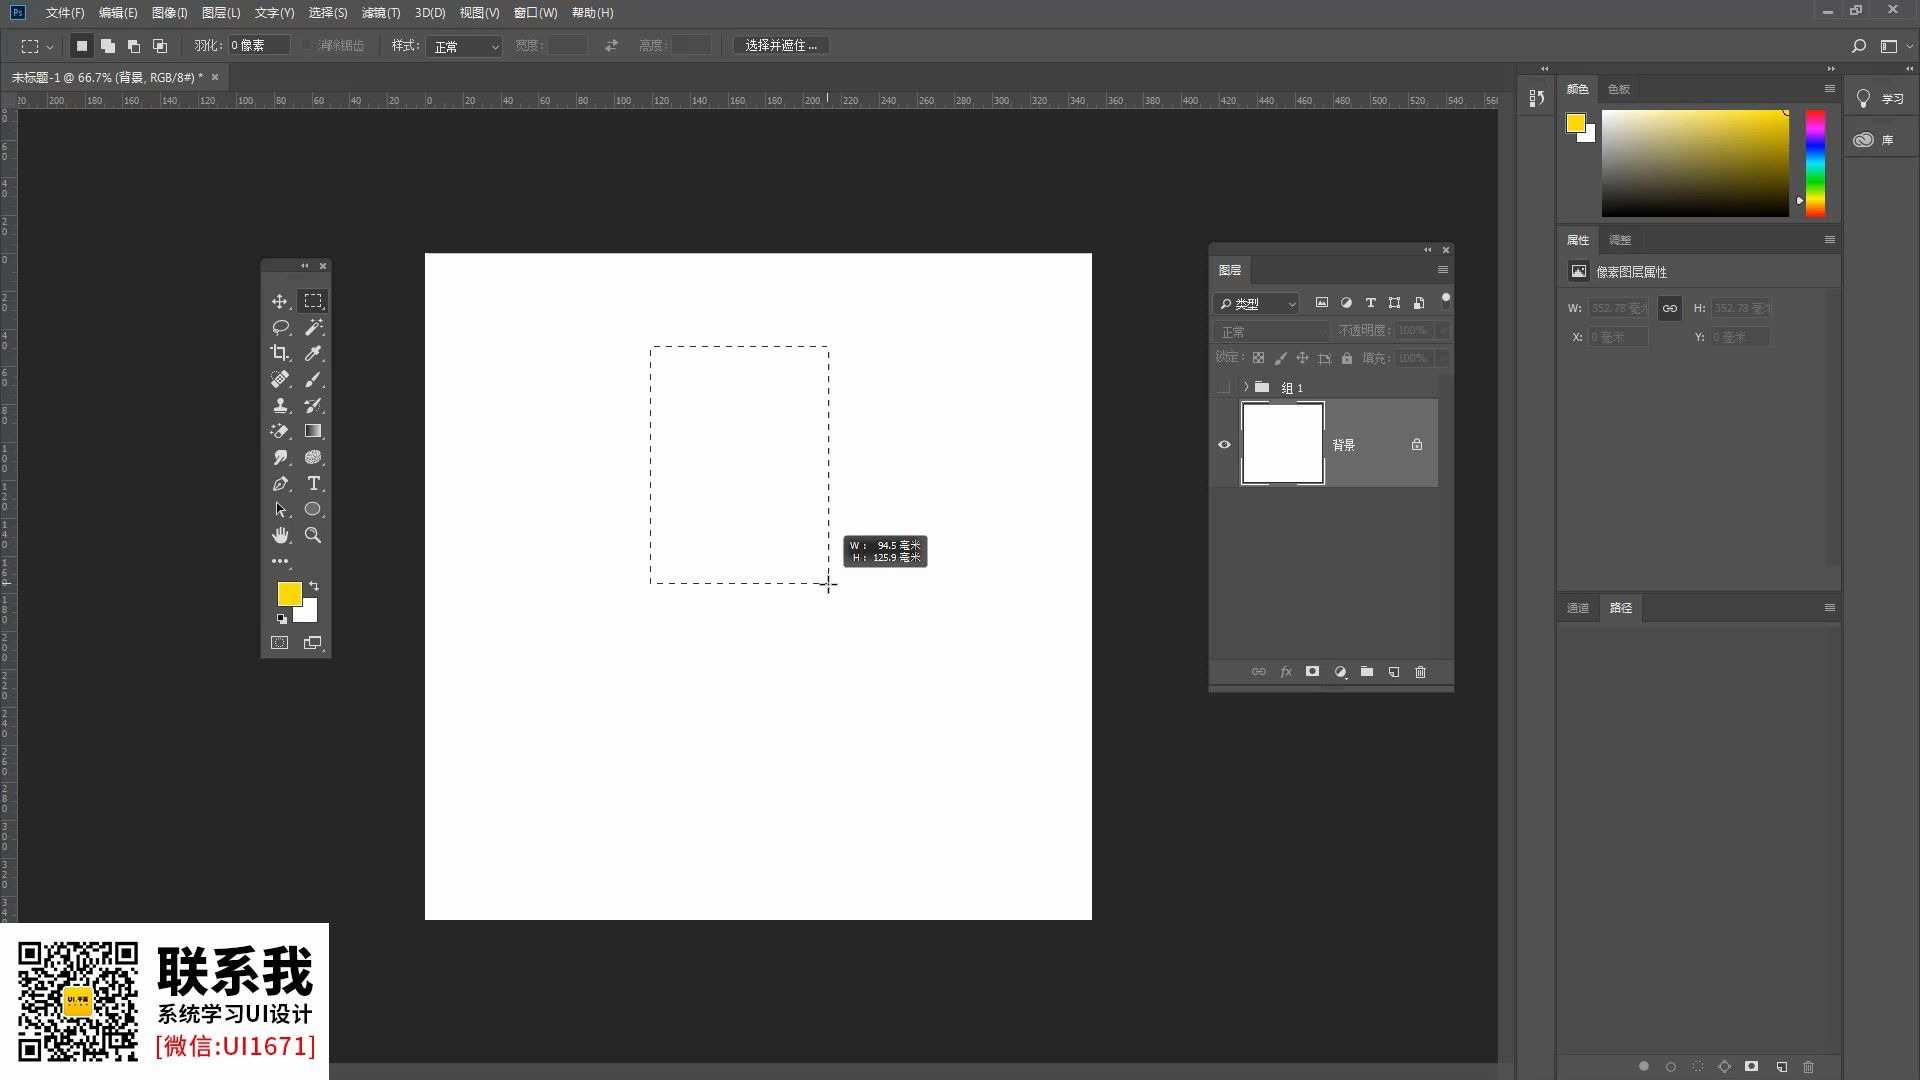
Task: Click the 选择并遮住 button
Action: point(781,46)
